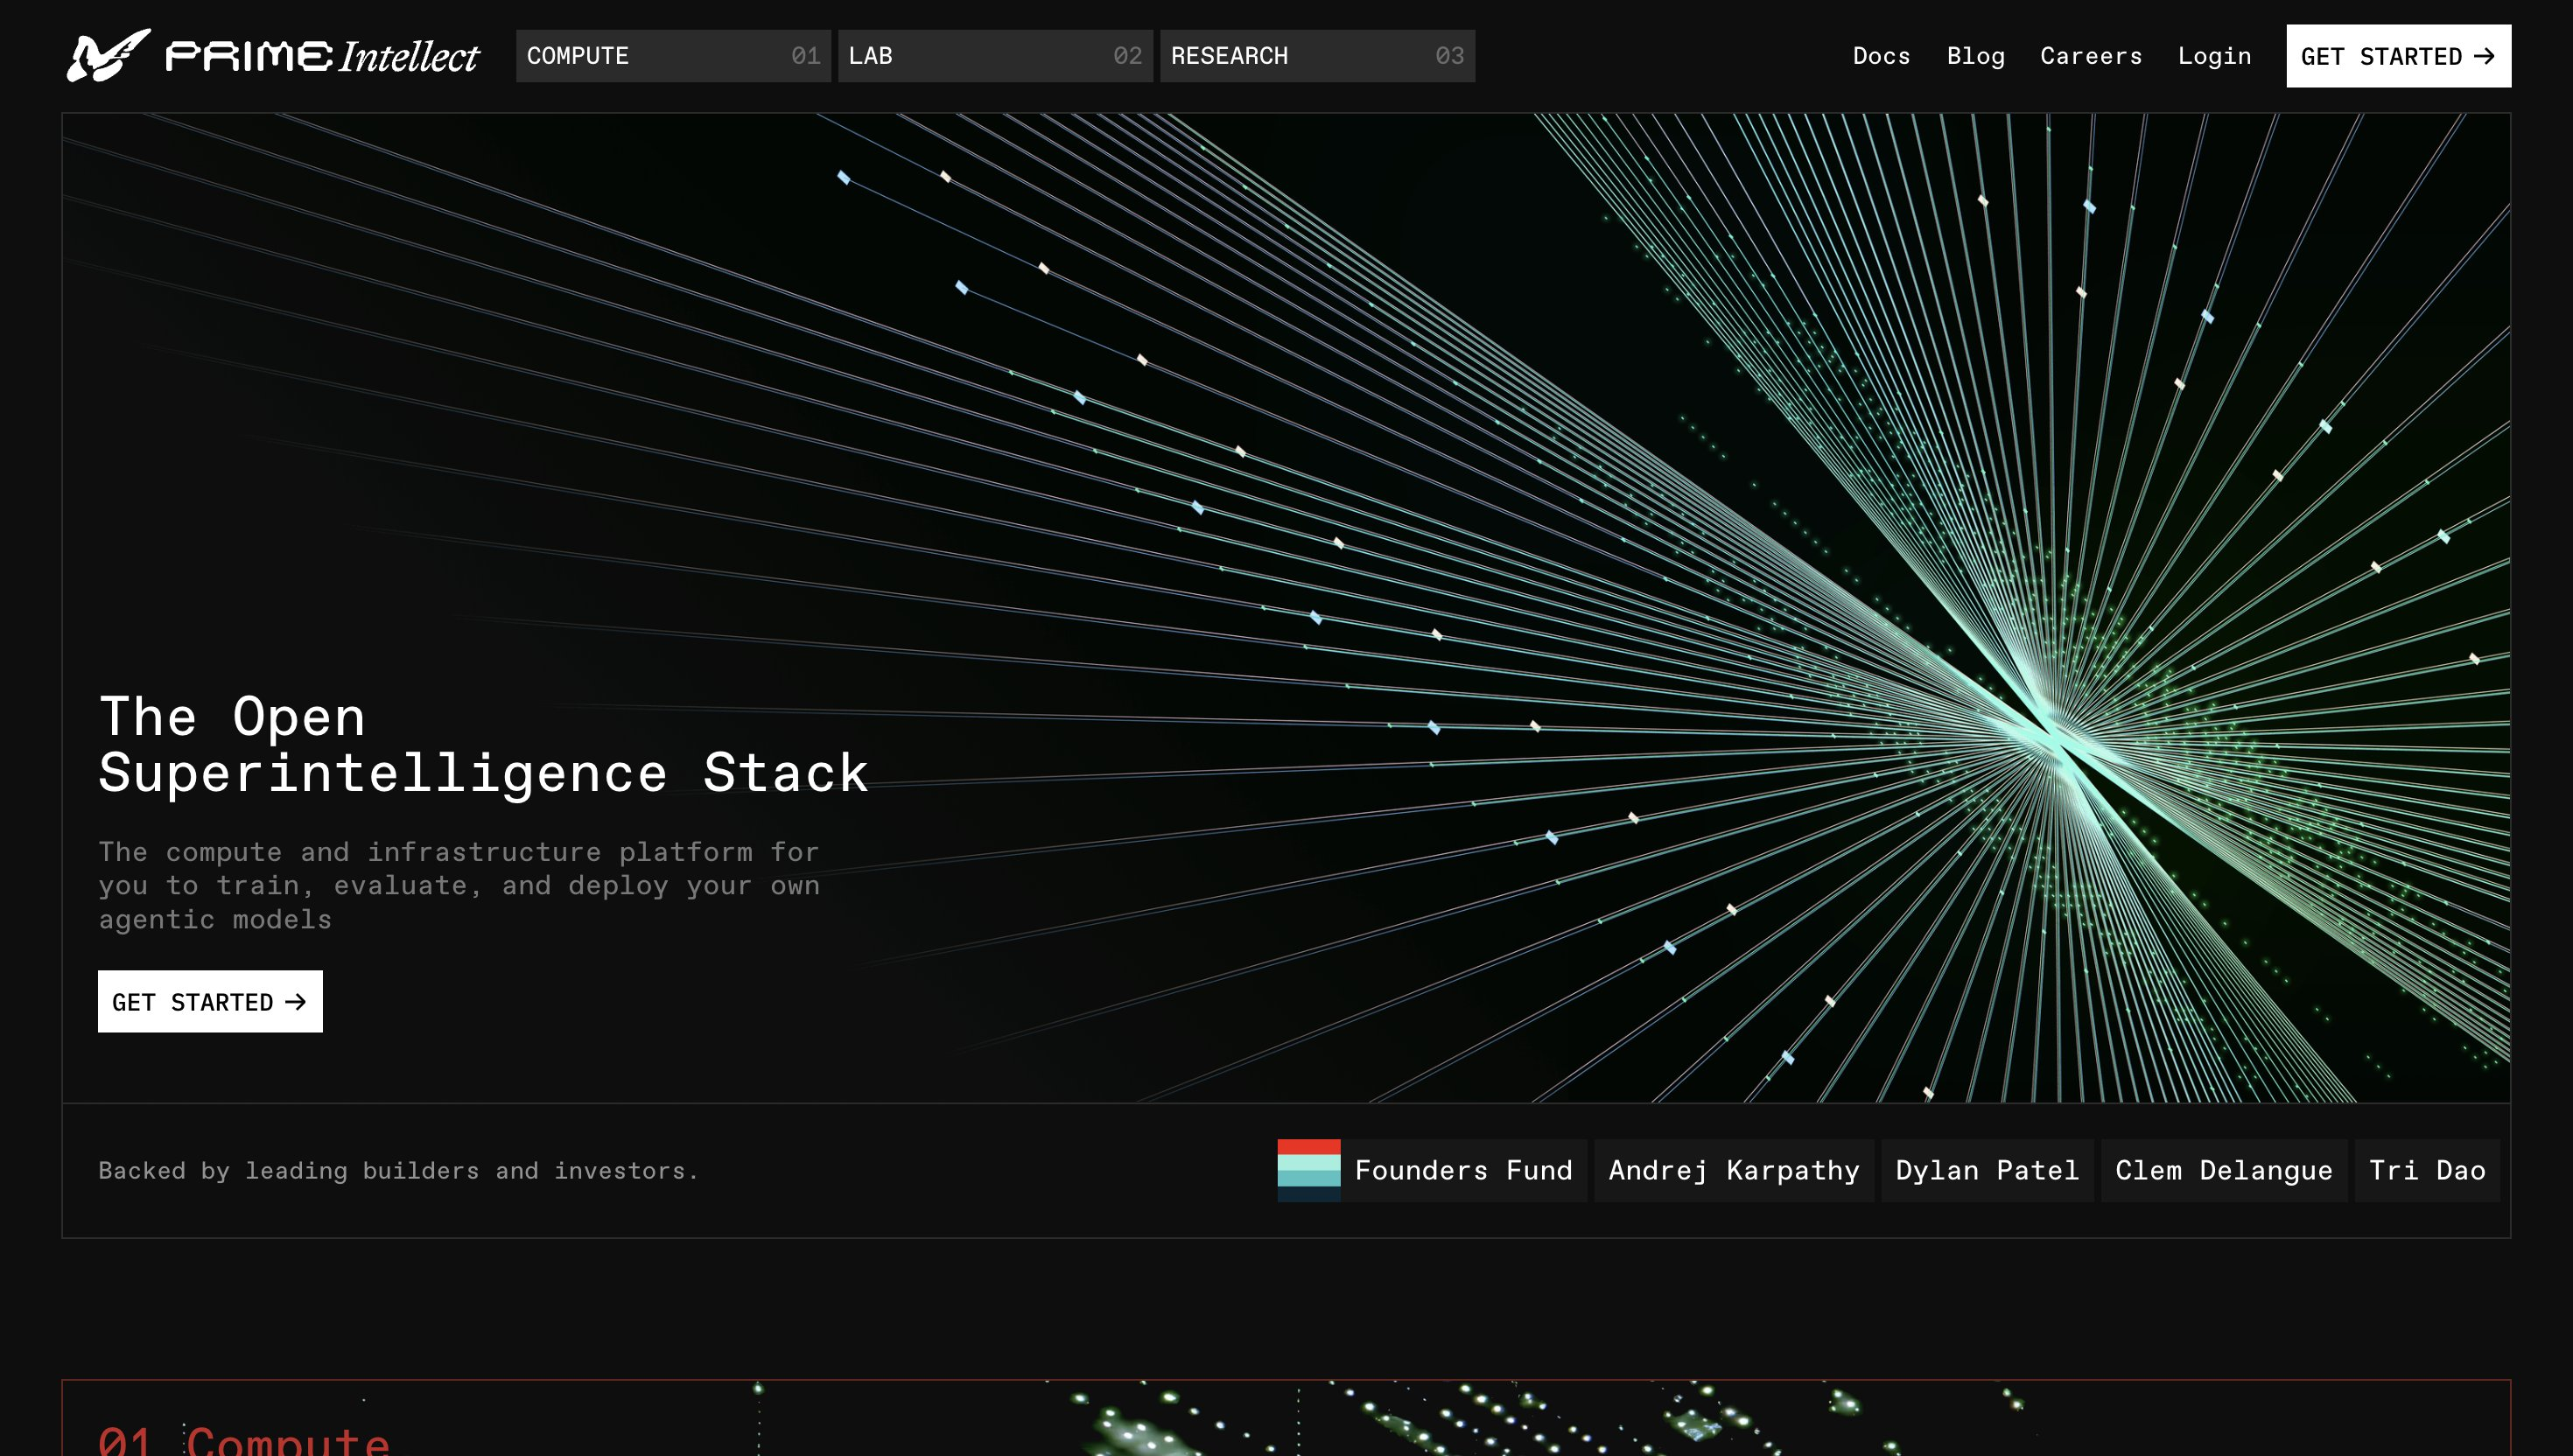Click the Login link
Viewport: 2573px width, 1456px height.
point(2214,56)
